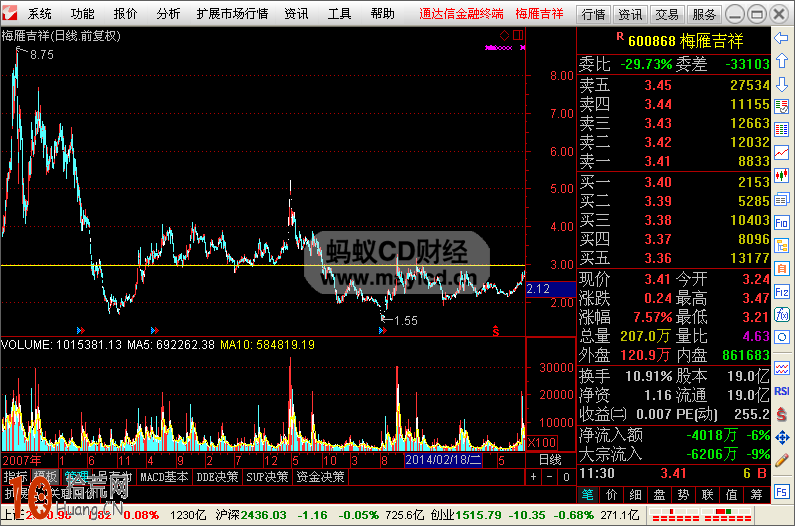The image size is (795, 526).
Task: Click the red split-window icon atop the chart
Action: [518, 35]
